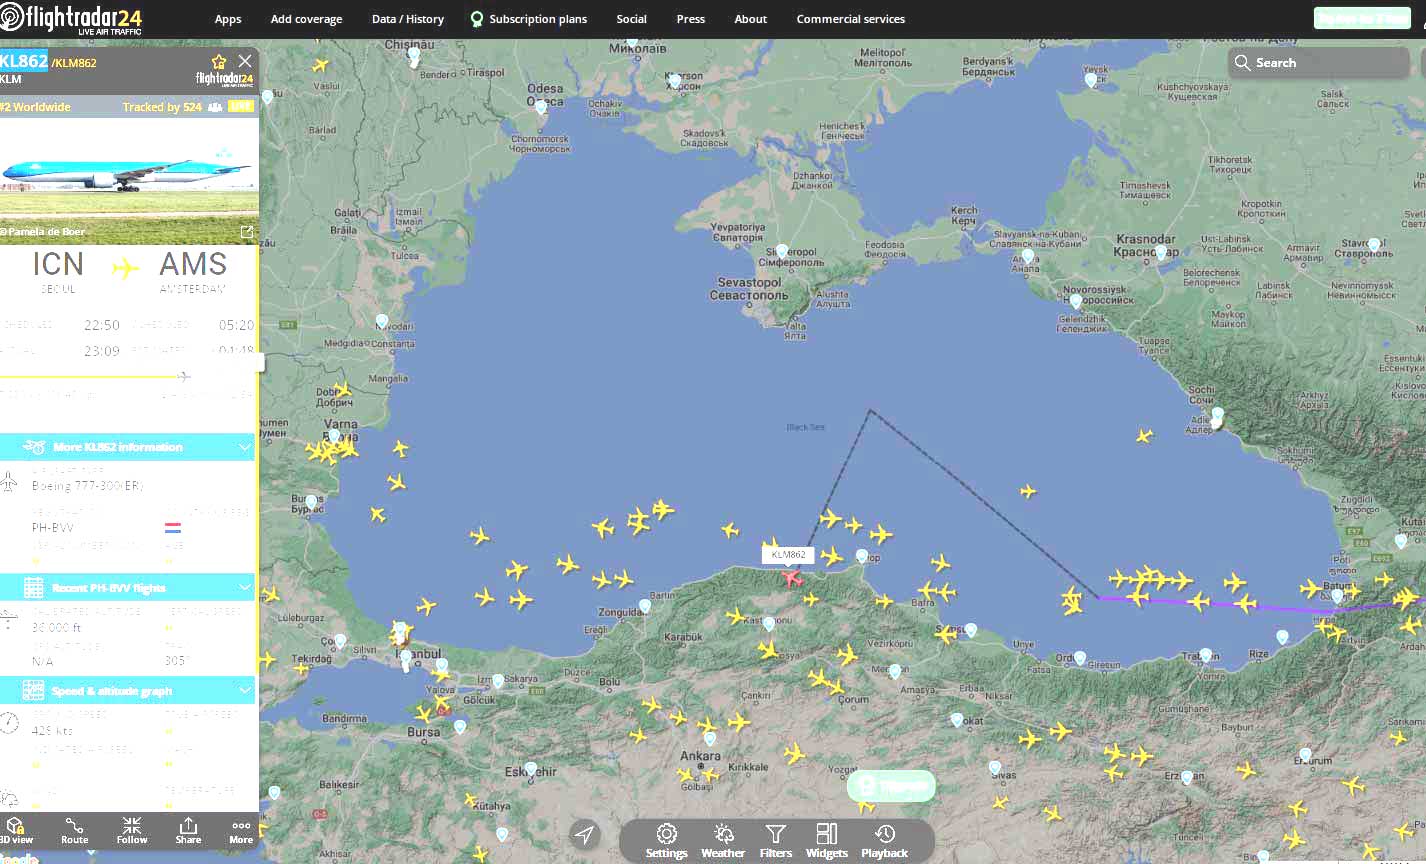Click the Novorossiysk airport marker
Viewport: 1426px width, 864px height.
(1075, 300)
